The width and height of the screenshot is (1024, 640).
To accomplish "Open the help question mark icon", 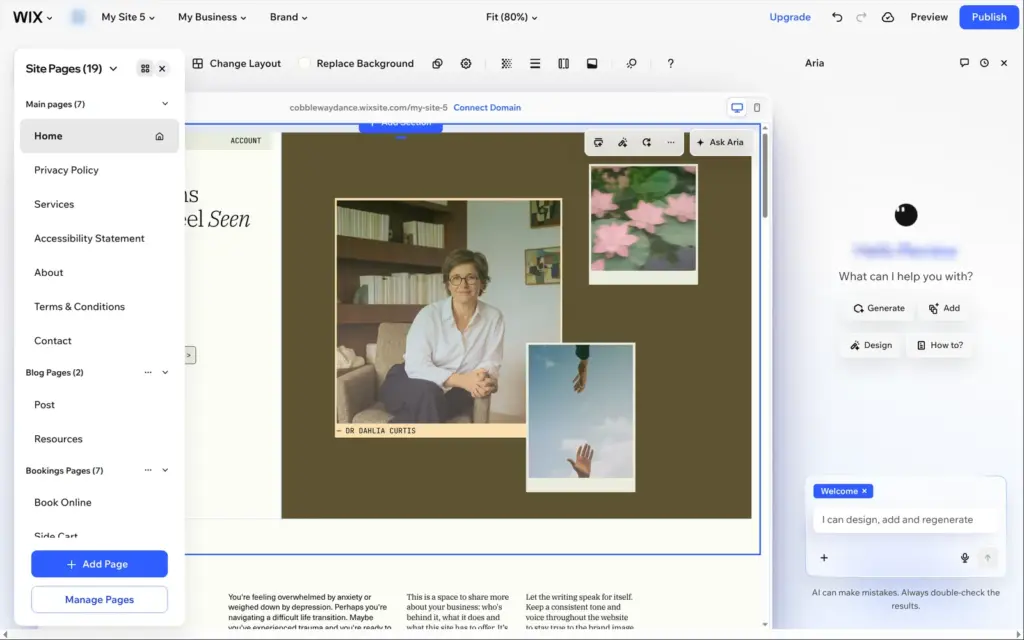I will click(670, 63).
